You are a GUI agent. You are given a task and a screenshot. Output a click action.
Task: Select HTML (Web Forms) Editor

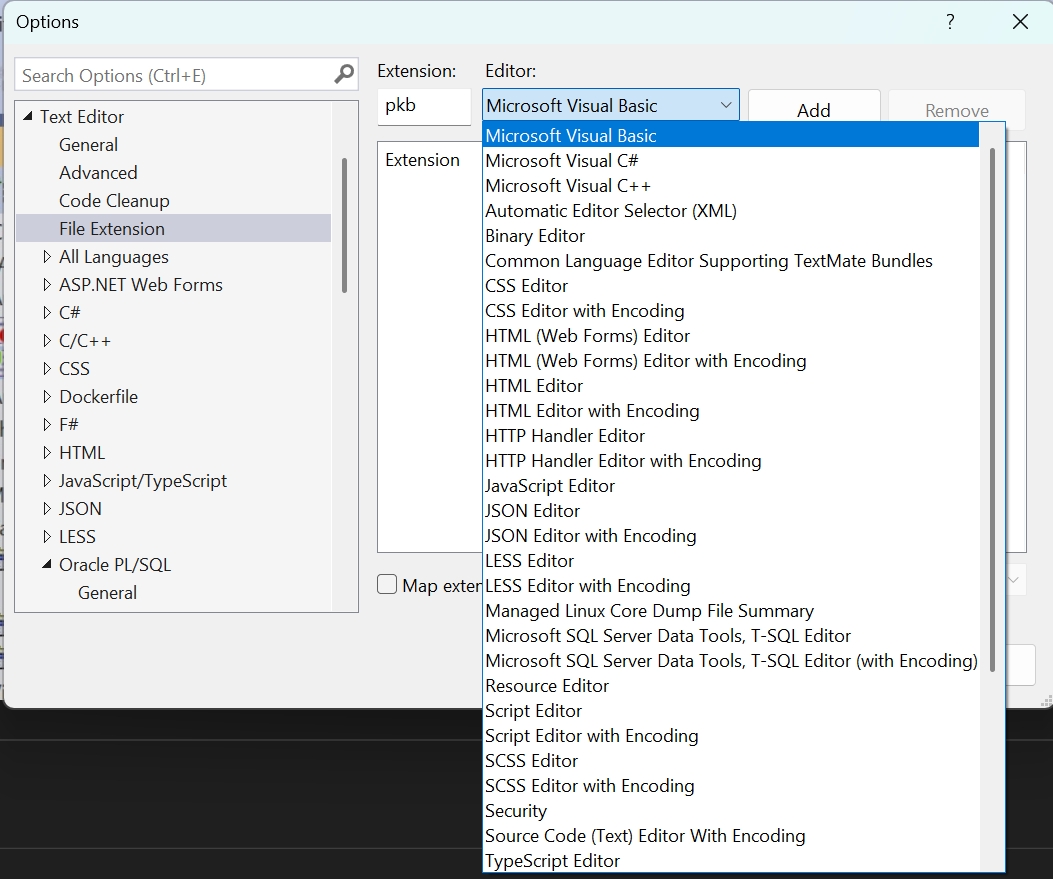pyautogui.click(x=731, y=336)
